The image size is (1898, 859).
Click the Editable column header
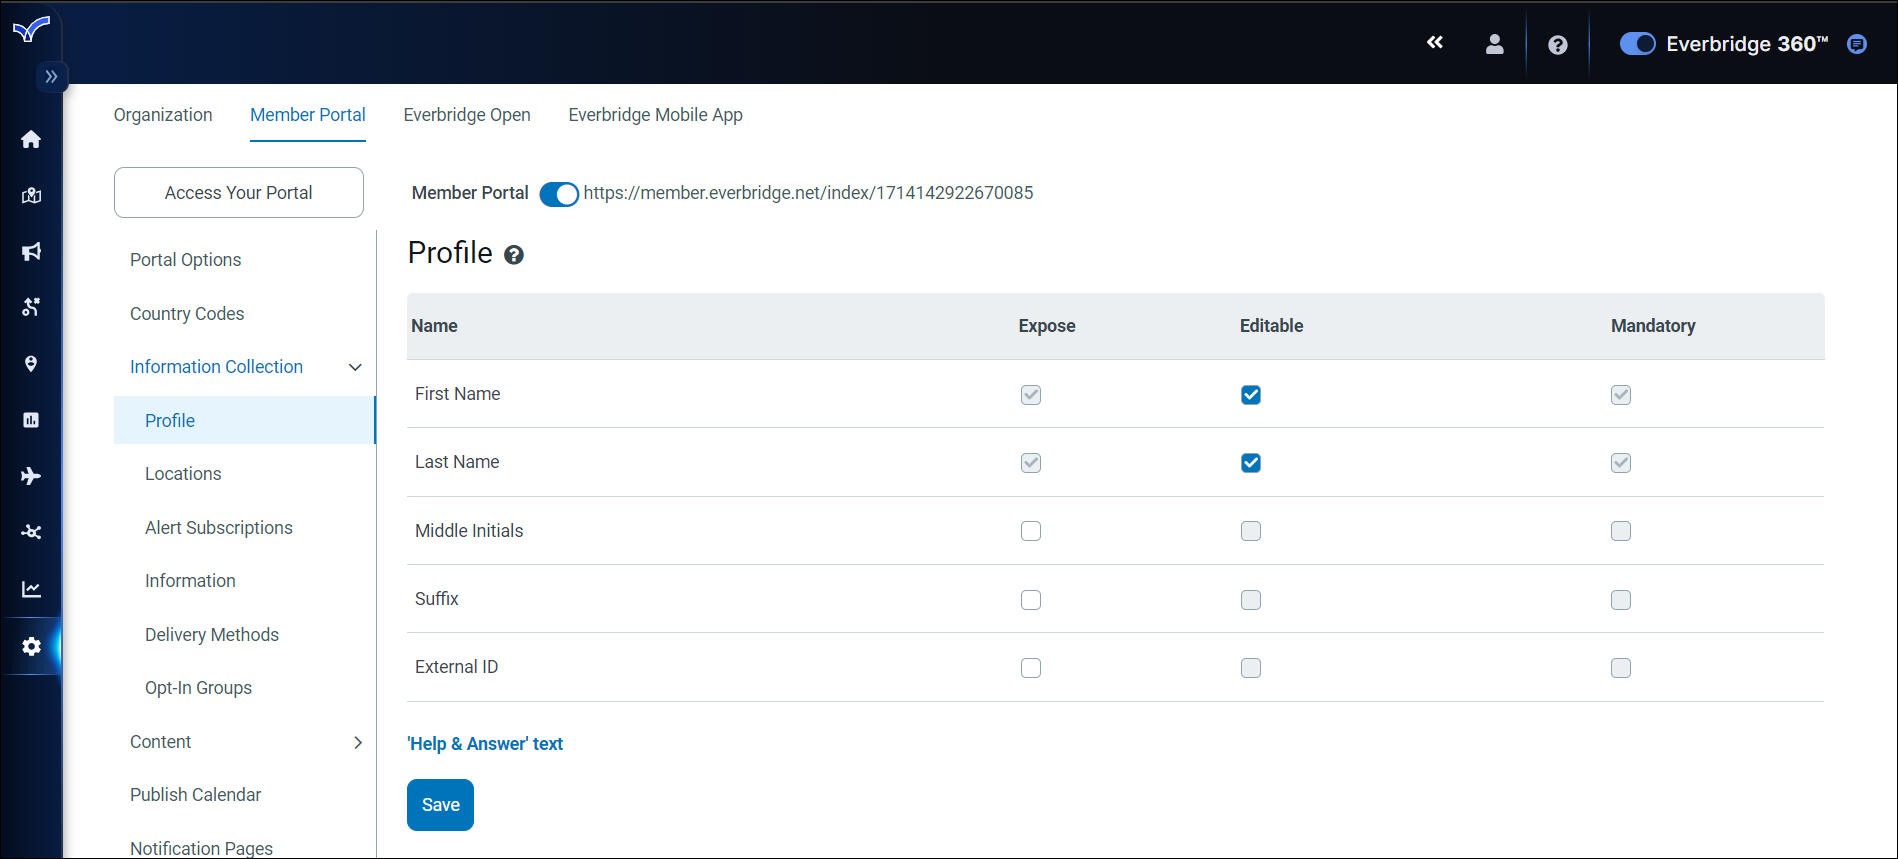(1271, 326)
